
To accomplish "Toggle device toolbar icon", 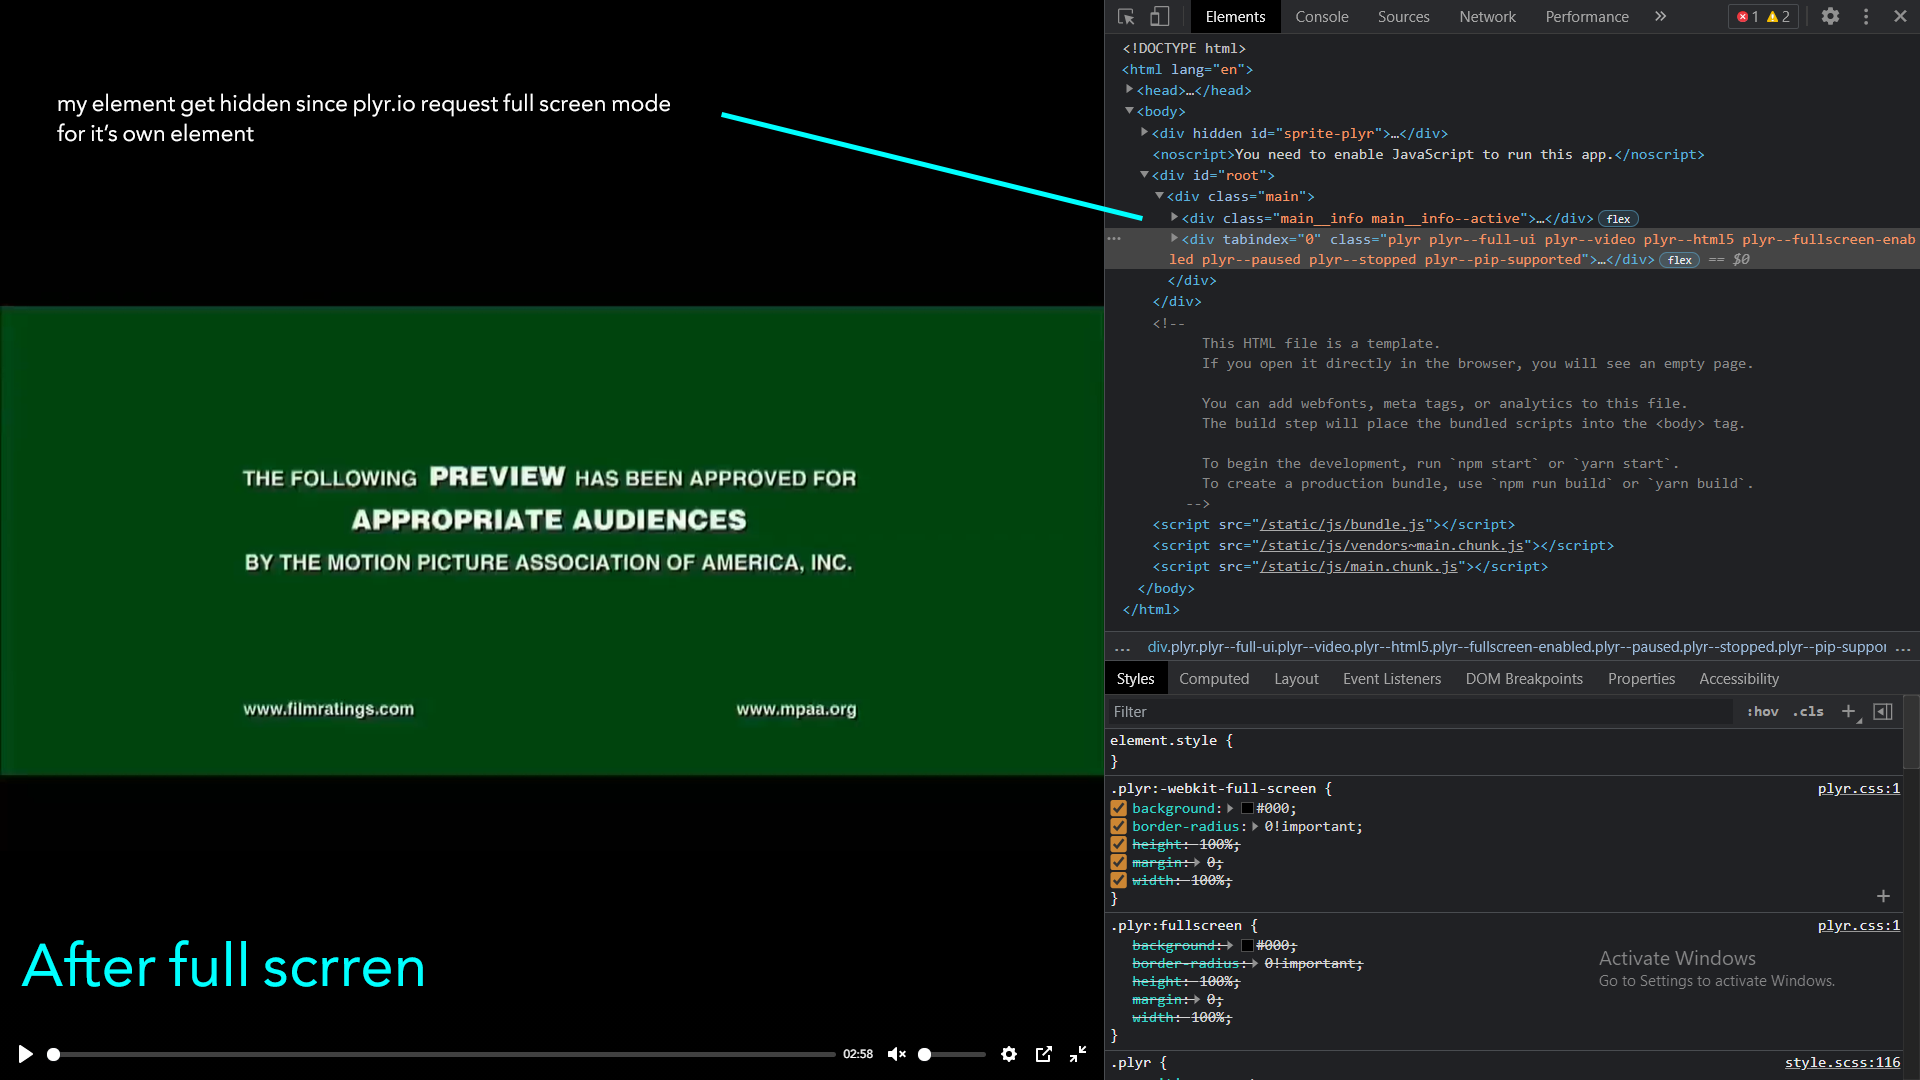I will pyautogui.click(x=1160, y=17).
